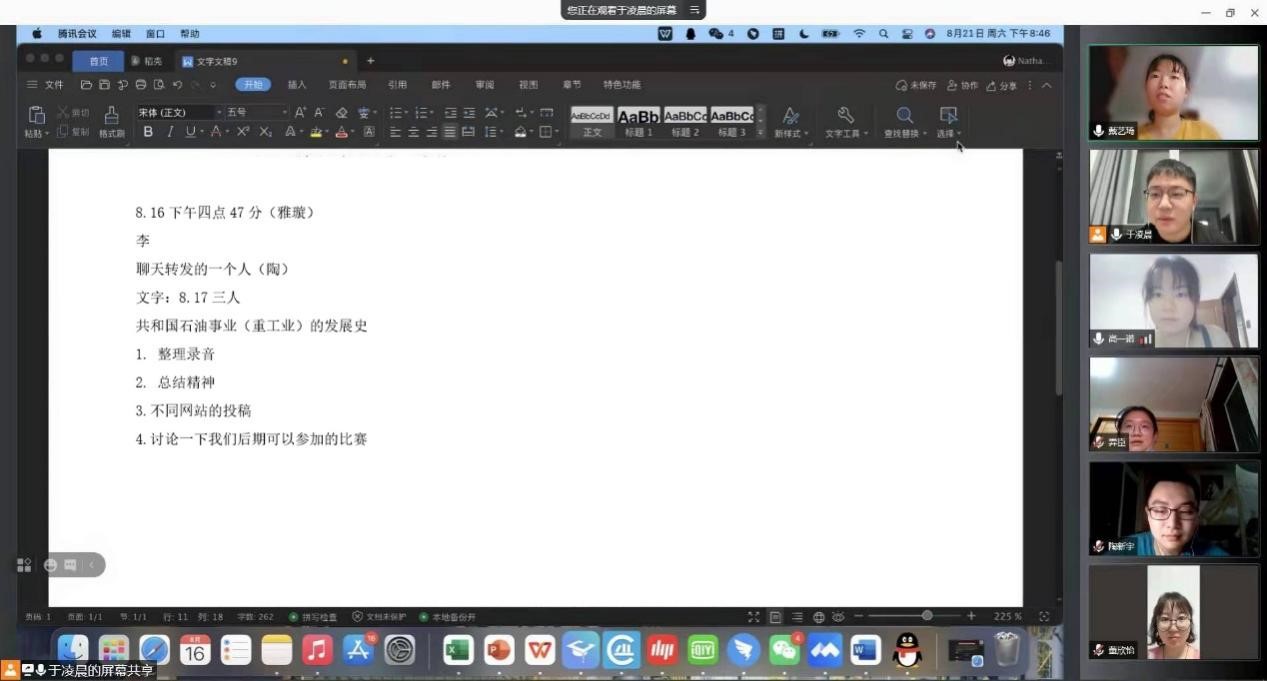This screenshot has width=1267, height=681.
Task: Open the font name dropdown 宋体 (正文)
Action: 177,113
